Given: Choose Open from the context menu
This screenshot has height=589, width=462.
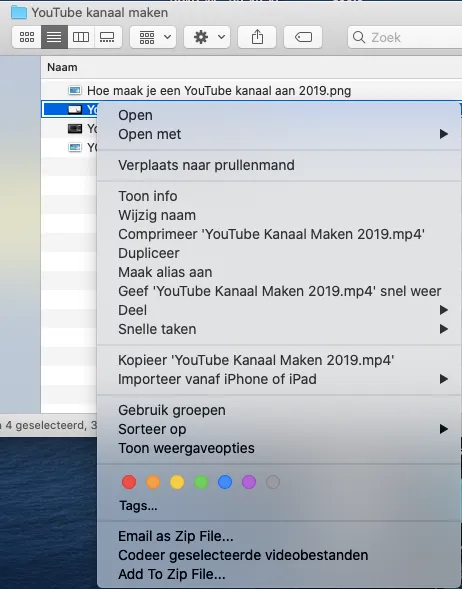Looking at the screenshot, I should click(x=279, y=115).
